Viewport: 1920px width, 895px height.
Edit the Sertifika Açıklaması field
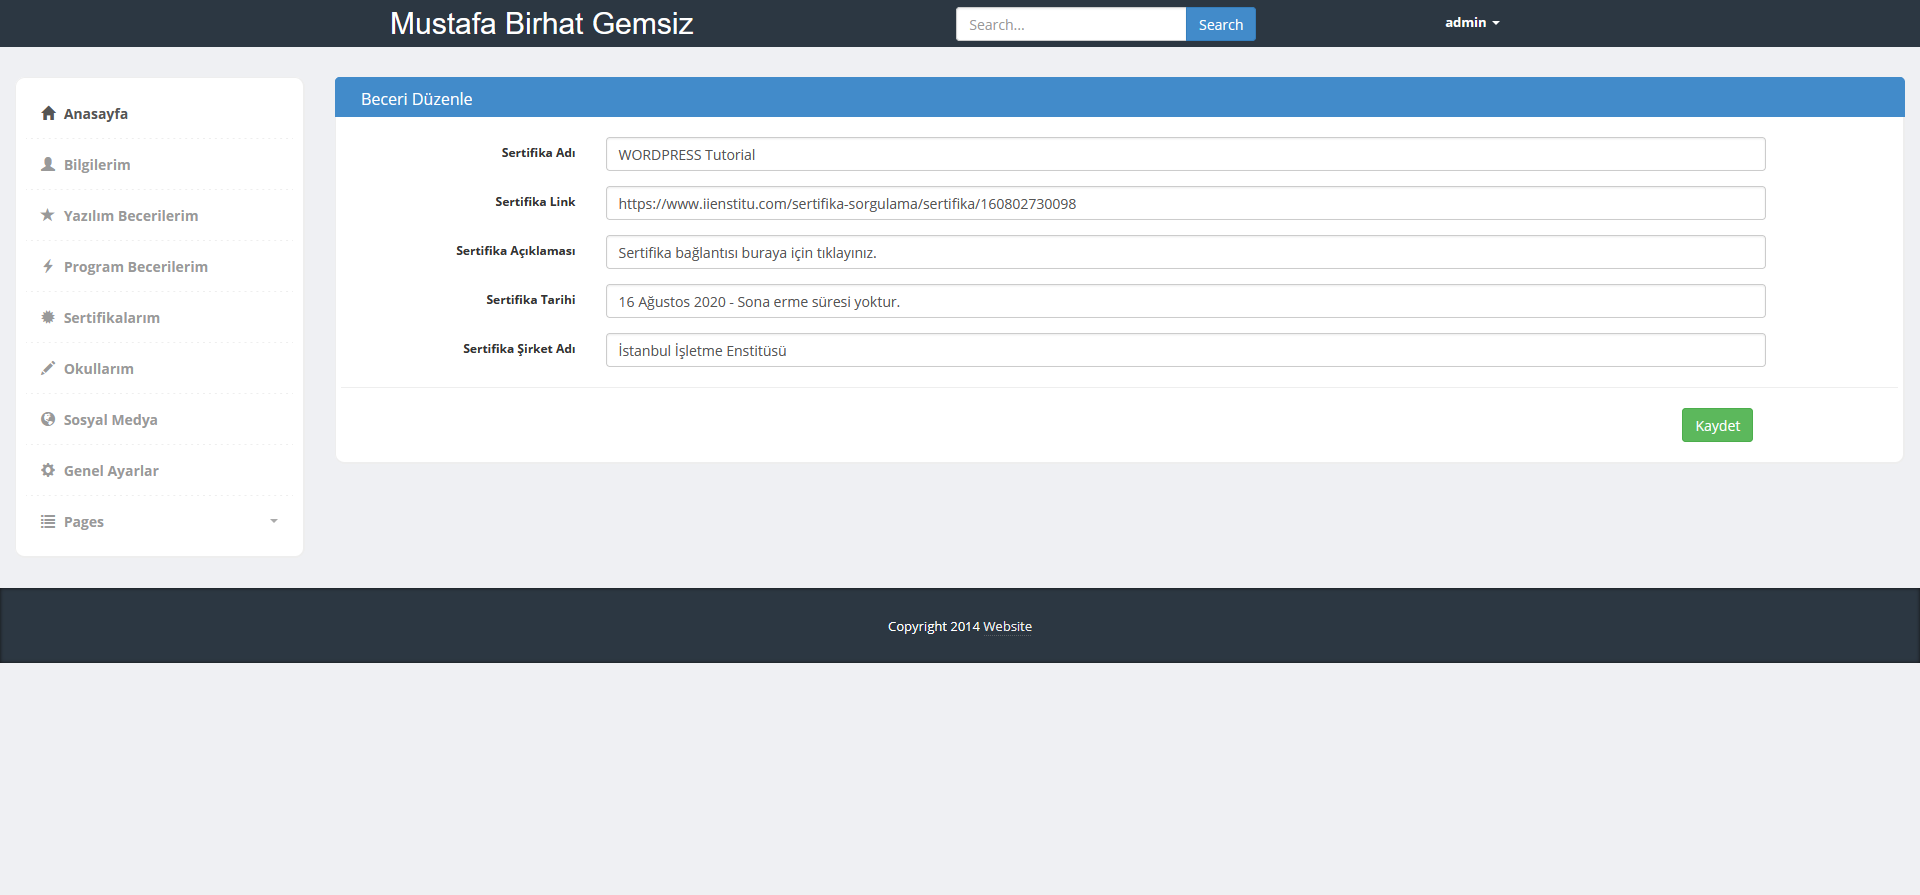1185,252
